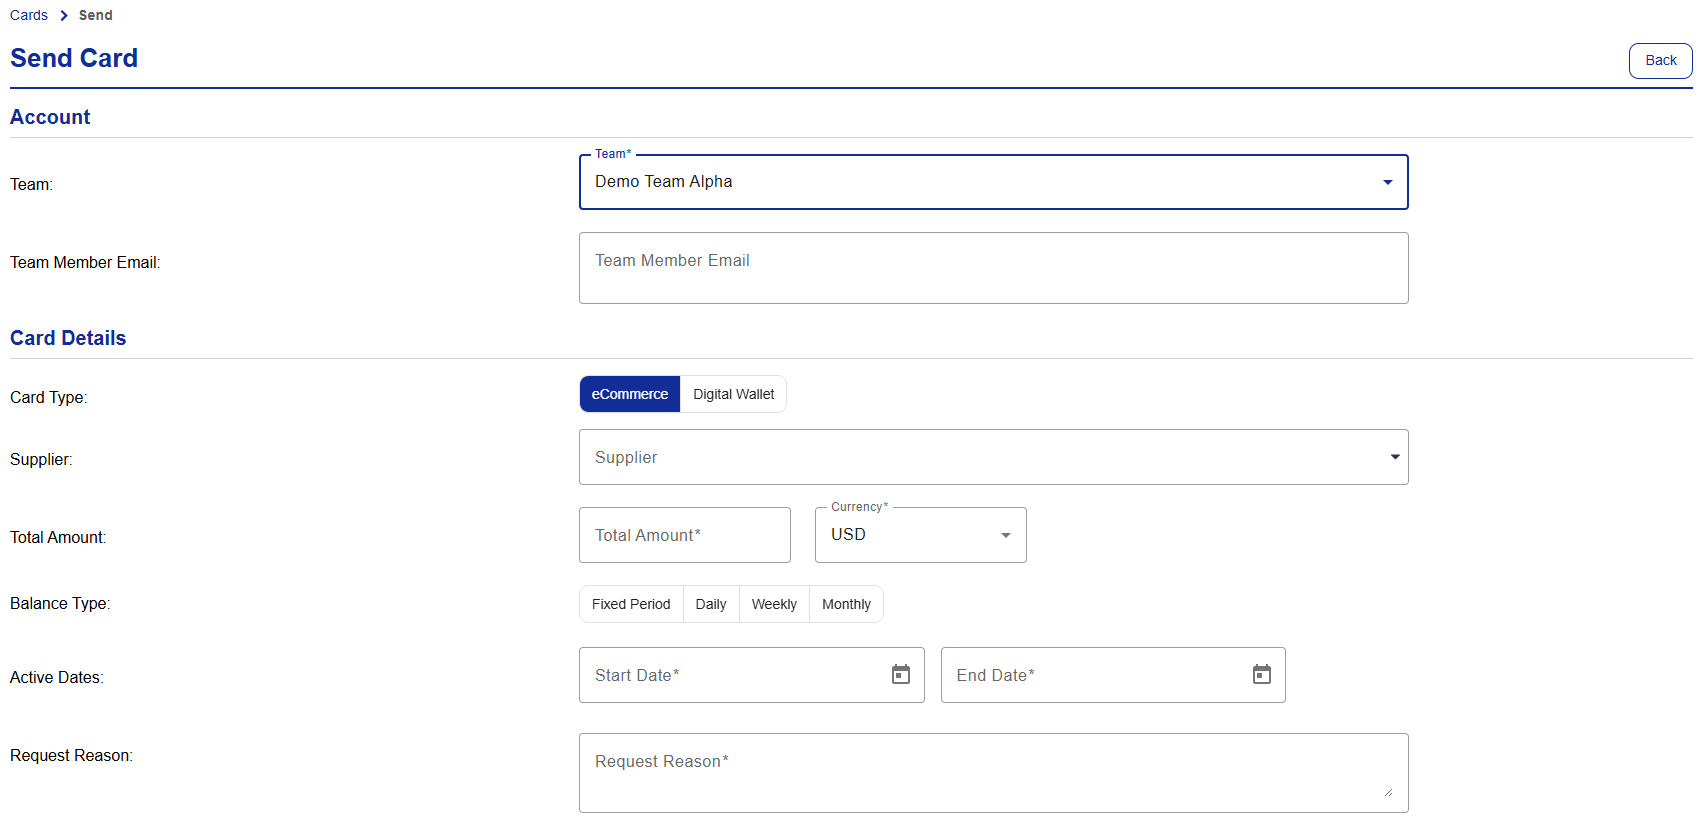Choose Fixed Period balance type
The image size is (1698, 836).
[631, 604]
